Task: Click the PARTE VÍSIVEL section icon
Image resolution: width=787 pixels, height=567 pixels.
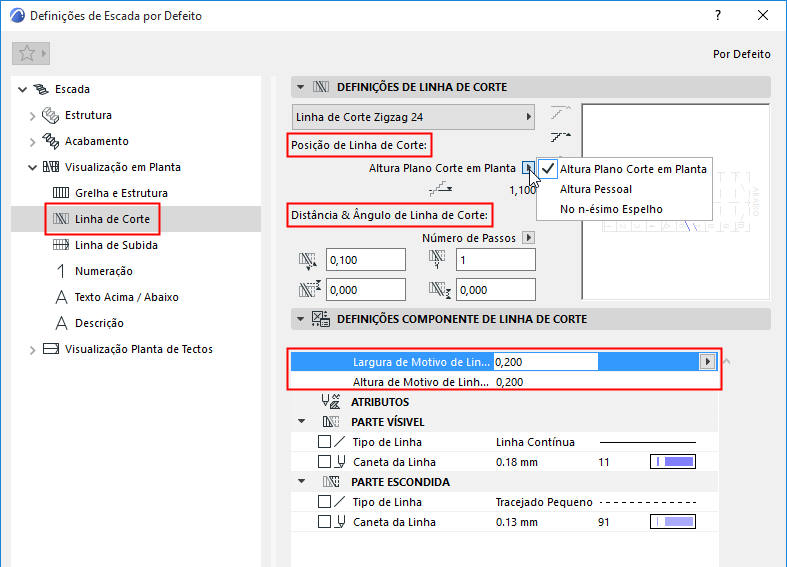Action: 331,422
